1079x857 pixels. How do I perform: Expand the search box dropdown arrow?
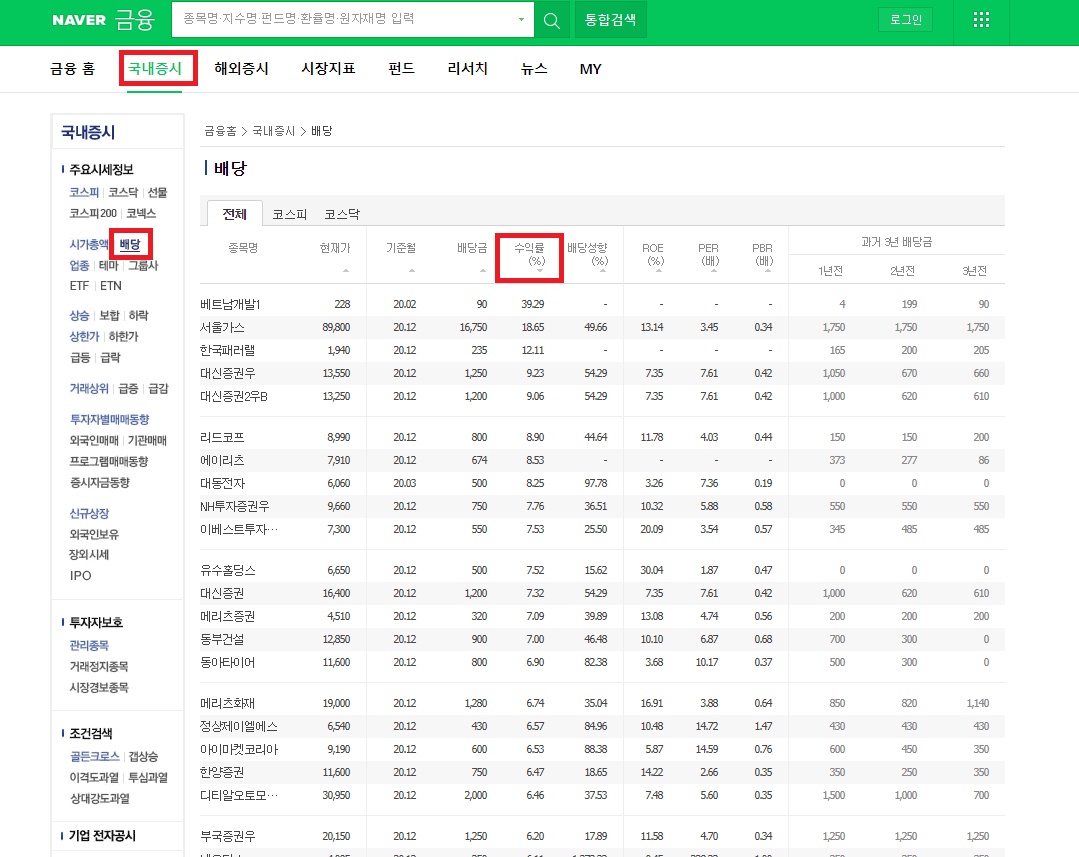click(521, 19)
